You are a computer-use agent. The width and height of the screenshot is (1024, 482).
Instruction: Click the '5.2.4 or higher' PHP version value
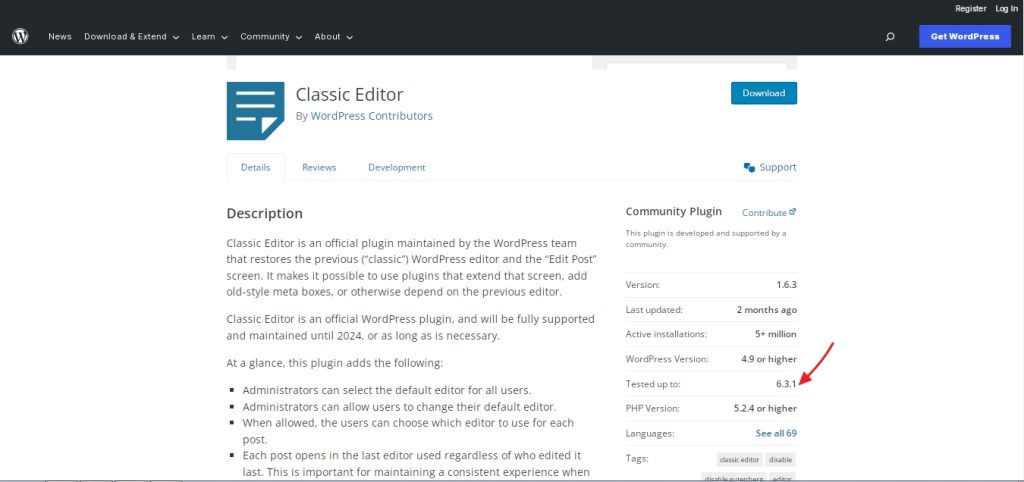pos(765,408)
